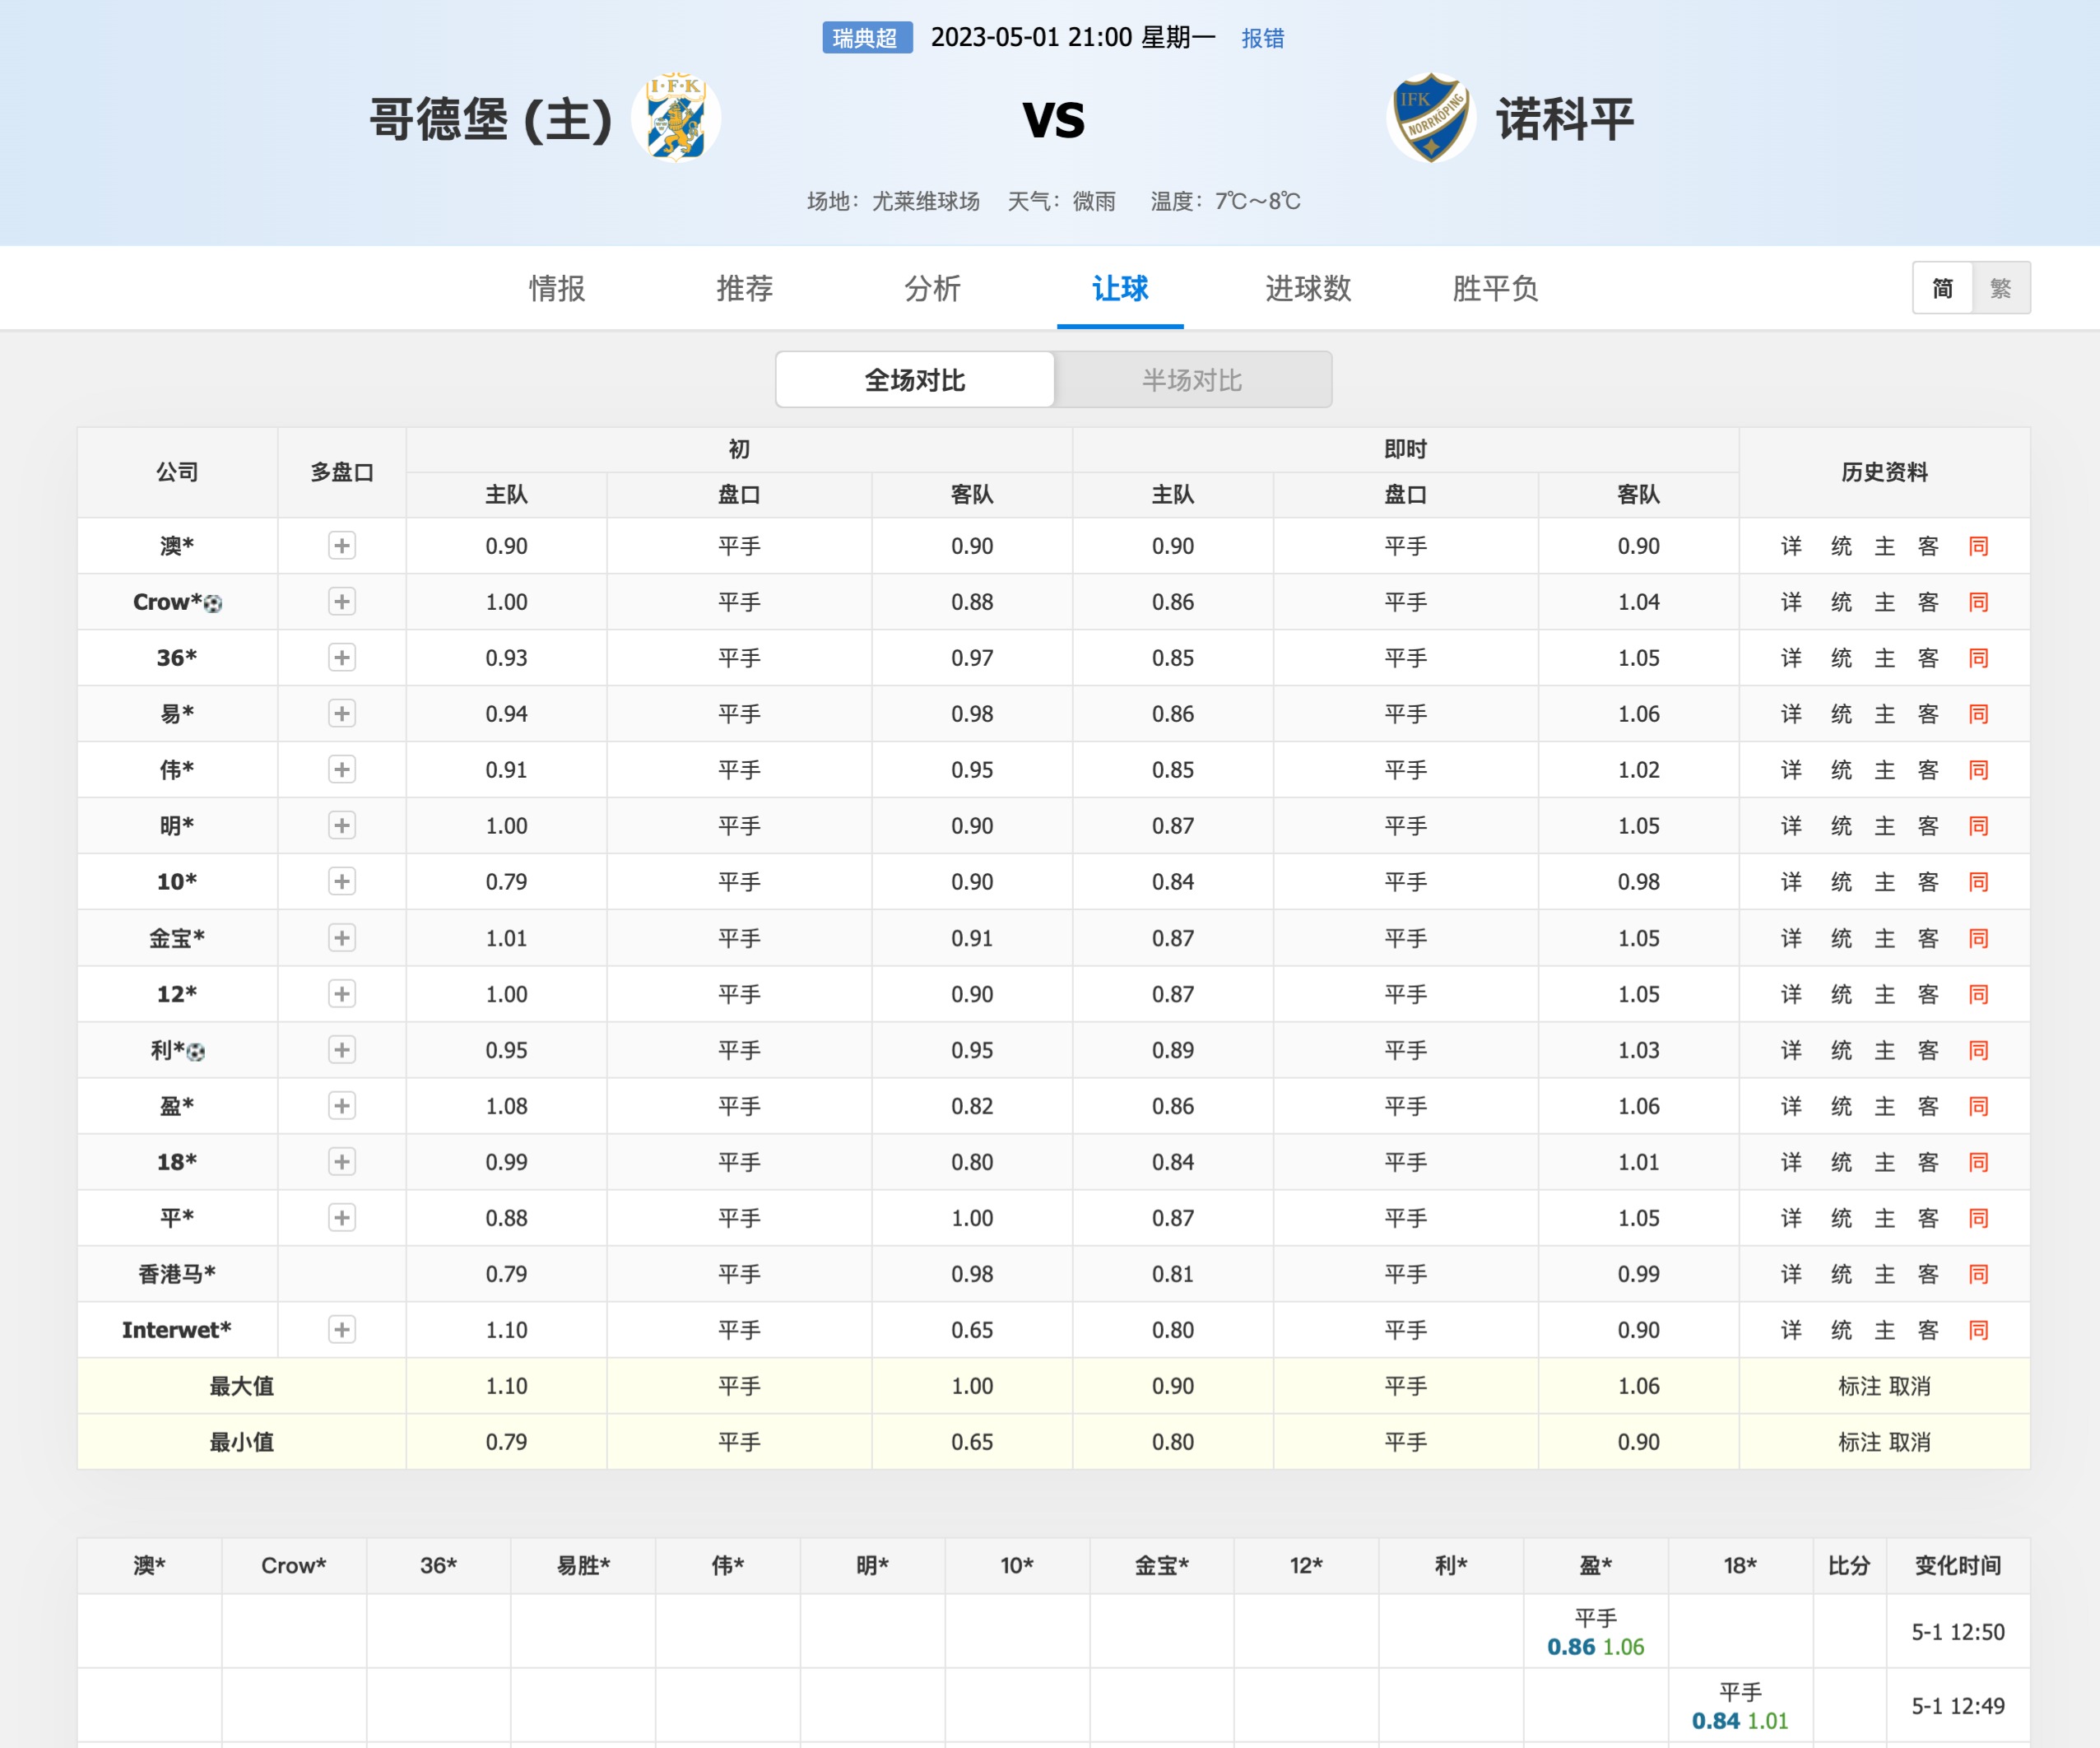Click the soccer ball icon beside 利*
2100x1748 pixels.
point(196,1051)
